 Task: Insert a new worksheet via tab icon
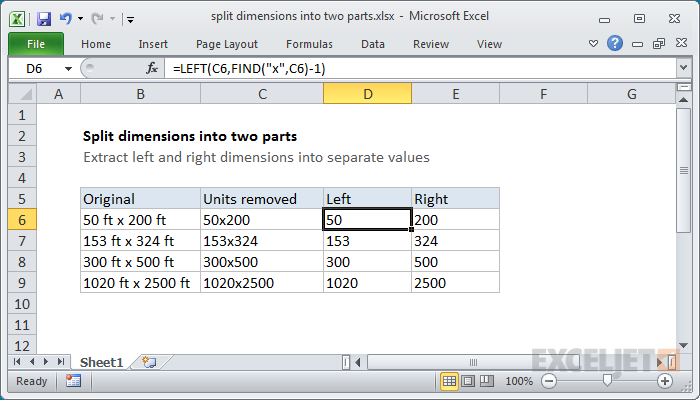point(149,362)
